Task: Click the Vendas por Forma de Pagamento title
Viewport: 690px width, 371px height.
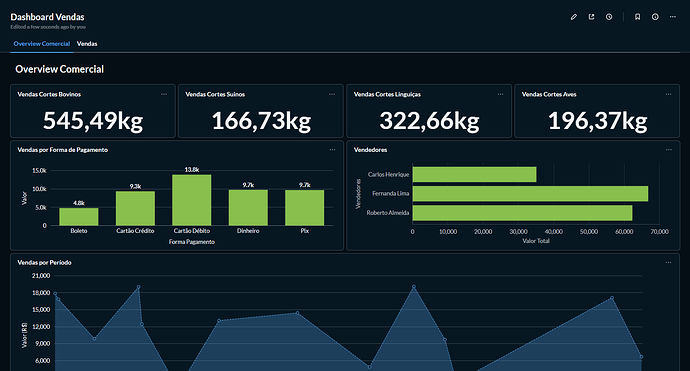Action: (x=62, y=150)
